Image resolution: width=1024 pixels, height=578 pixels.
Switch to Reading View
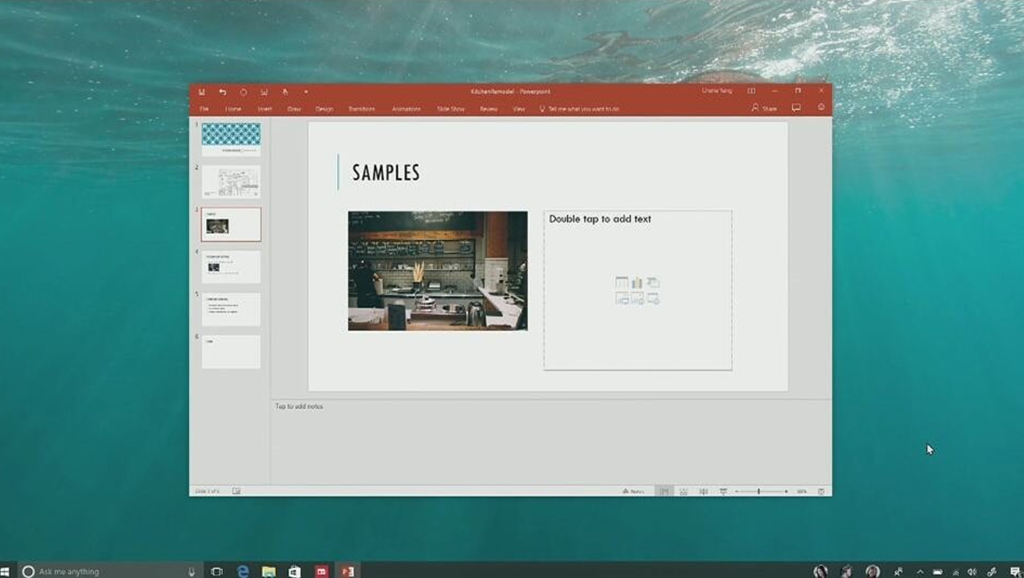(x=704, y=491)
